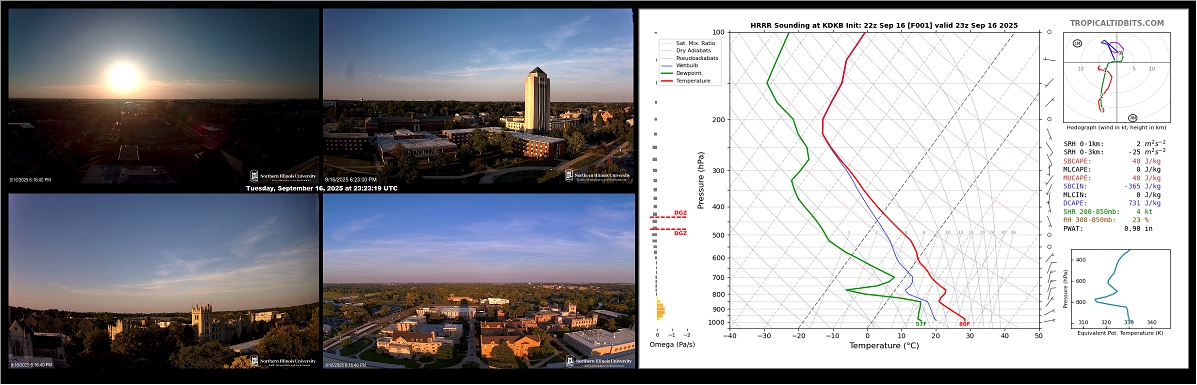Click the NIU logo in the tower webcam

[598, 176]
